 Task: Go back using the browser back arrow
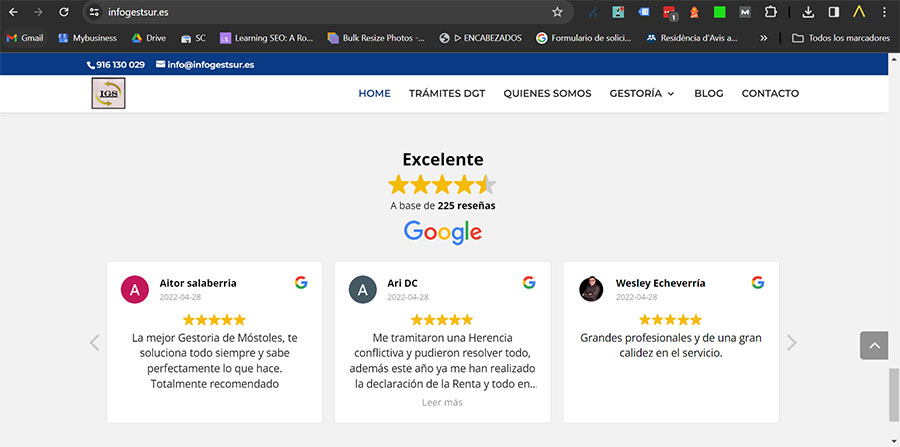[x=13, y=12]
